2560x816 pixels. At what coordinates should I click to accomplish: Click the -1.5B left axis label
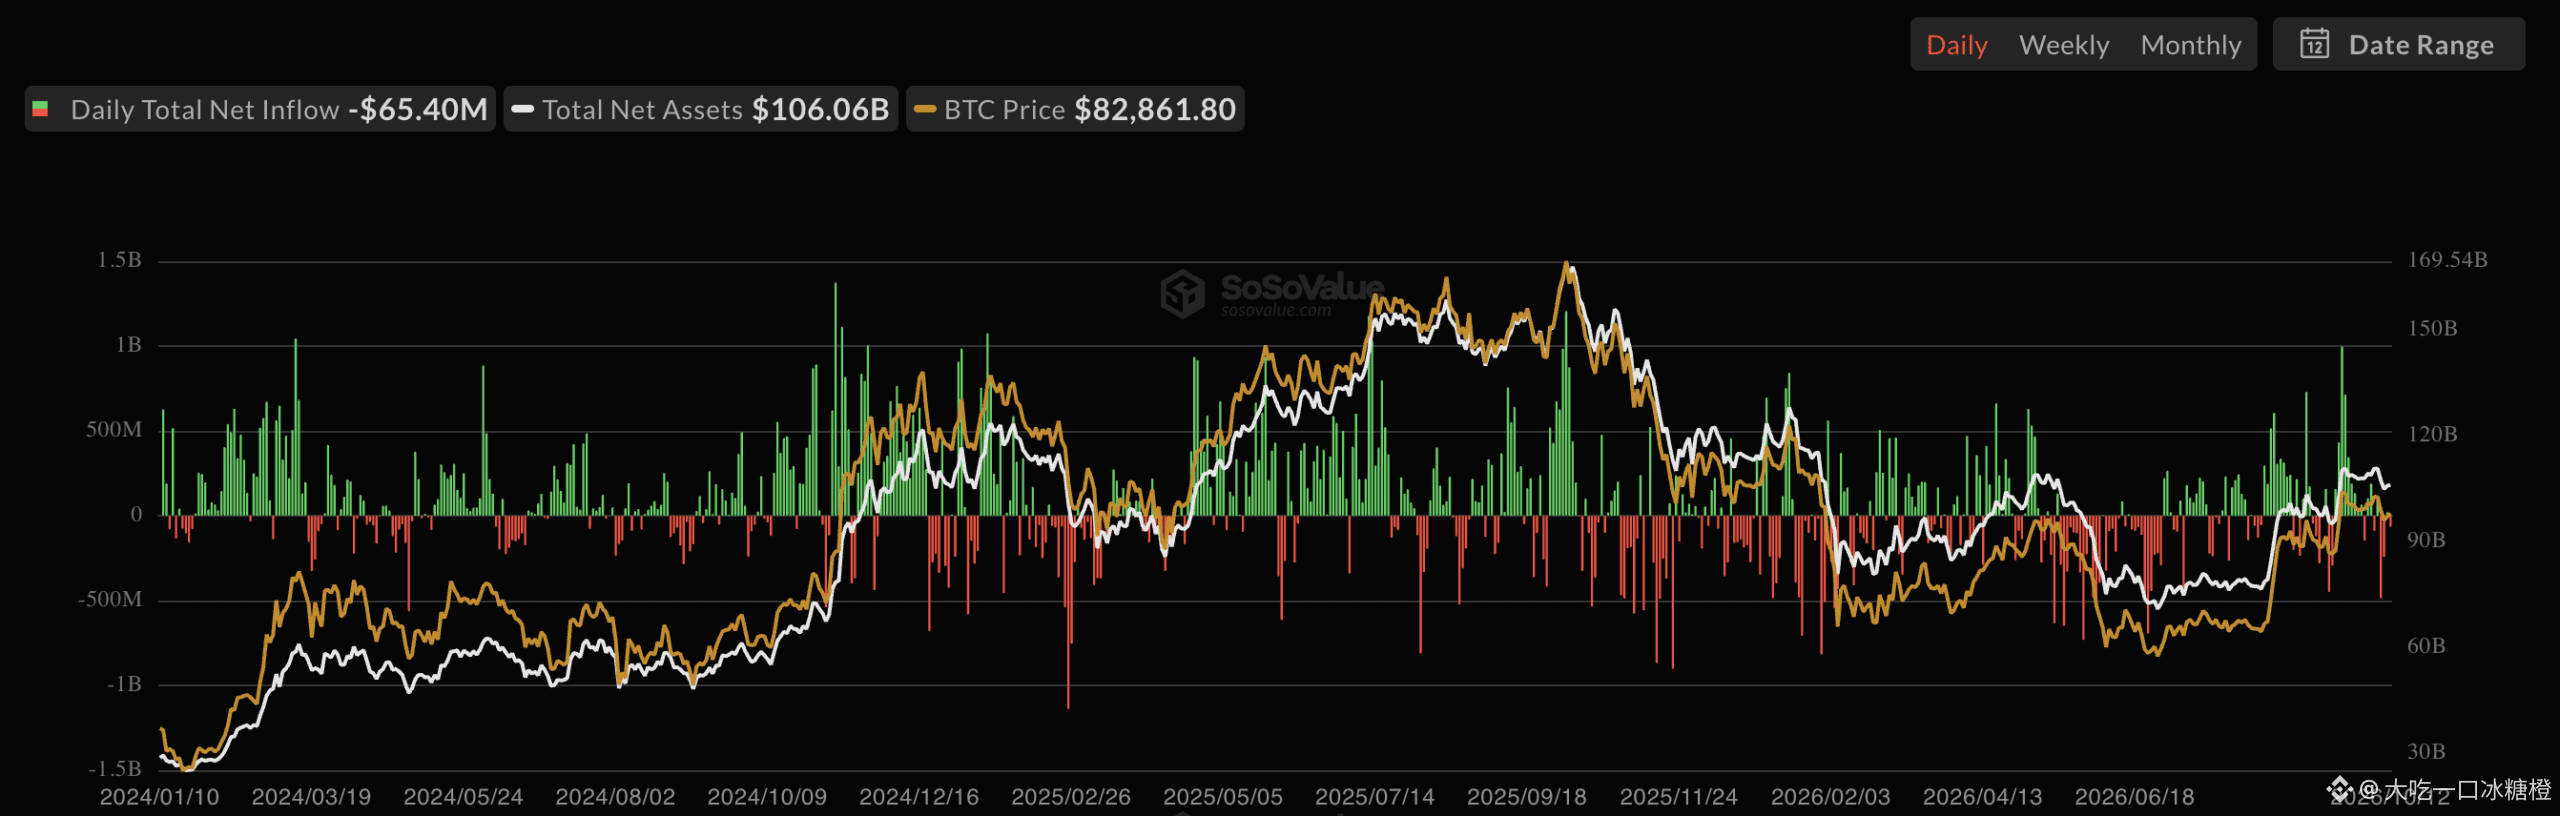[115, 769]
